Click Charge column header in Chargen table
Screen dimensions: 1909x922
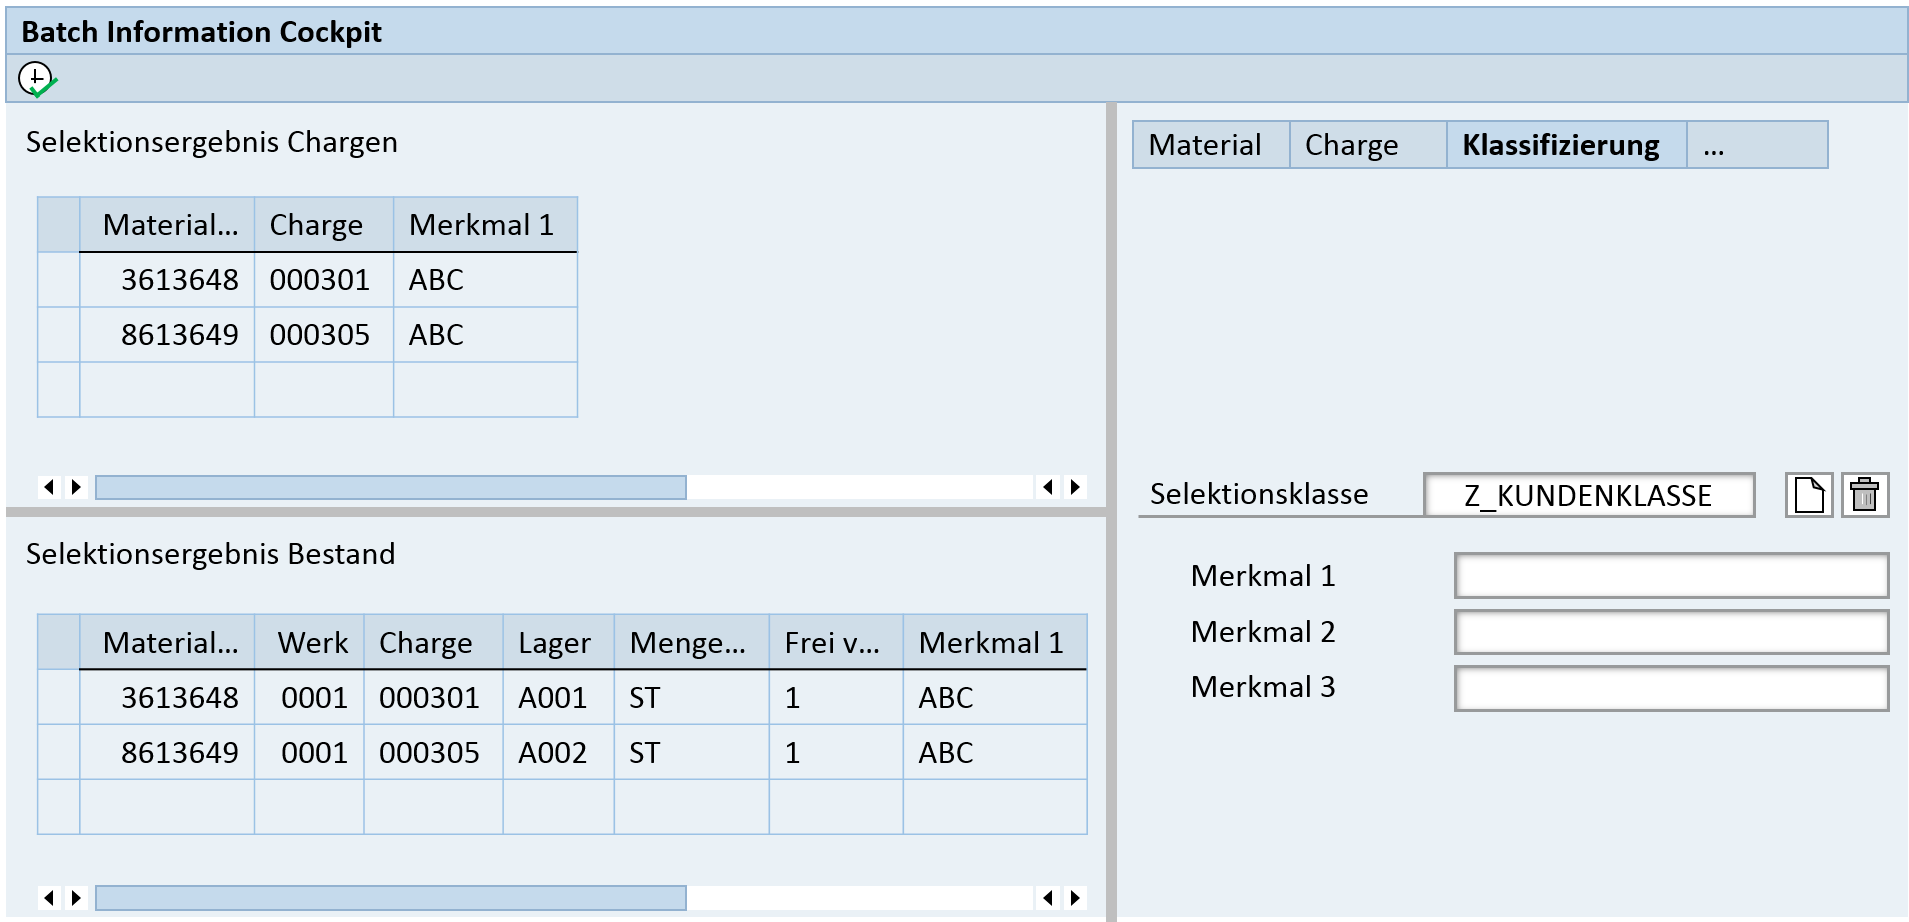[324, 224]
